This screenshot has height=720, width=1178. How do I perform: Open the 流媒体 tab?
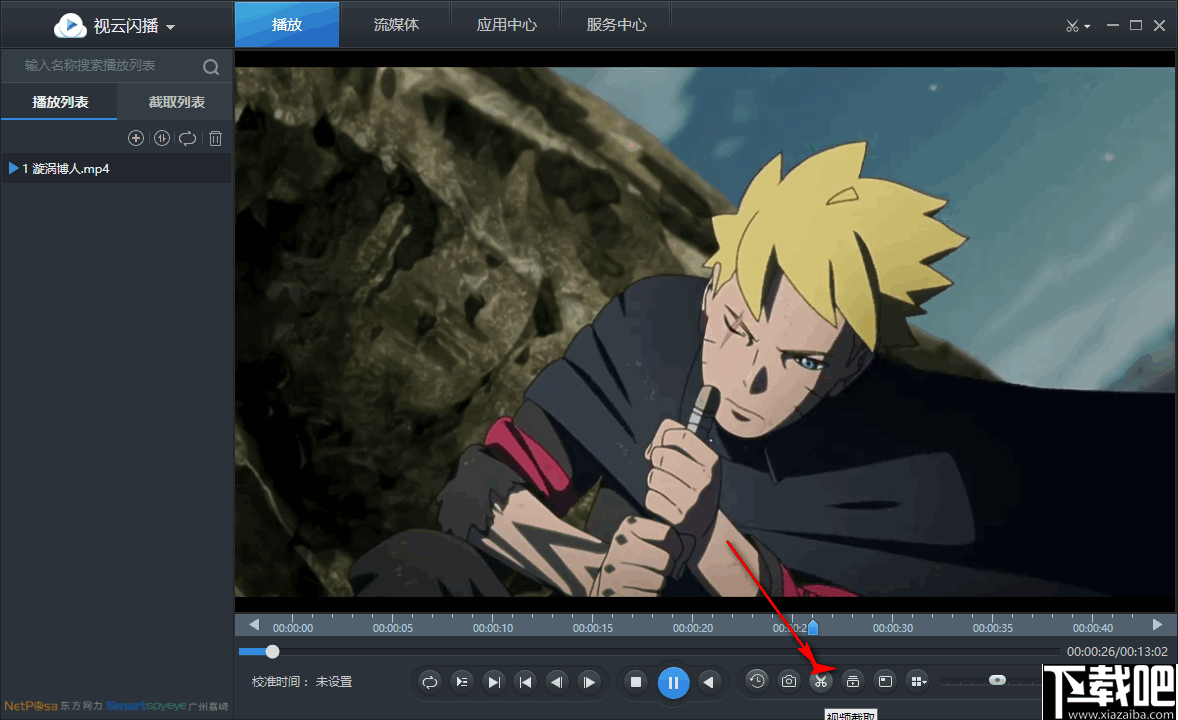[397, 25]
